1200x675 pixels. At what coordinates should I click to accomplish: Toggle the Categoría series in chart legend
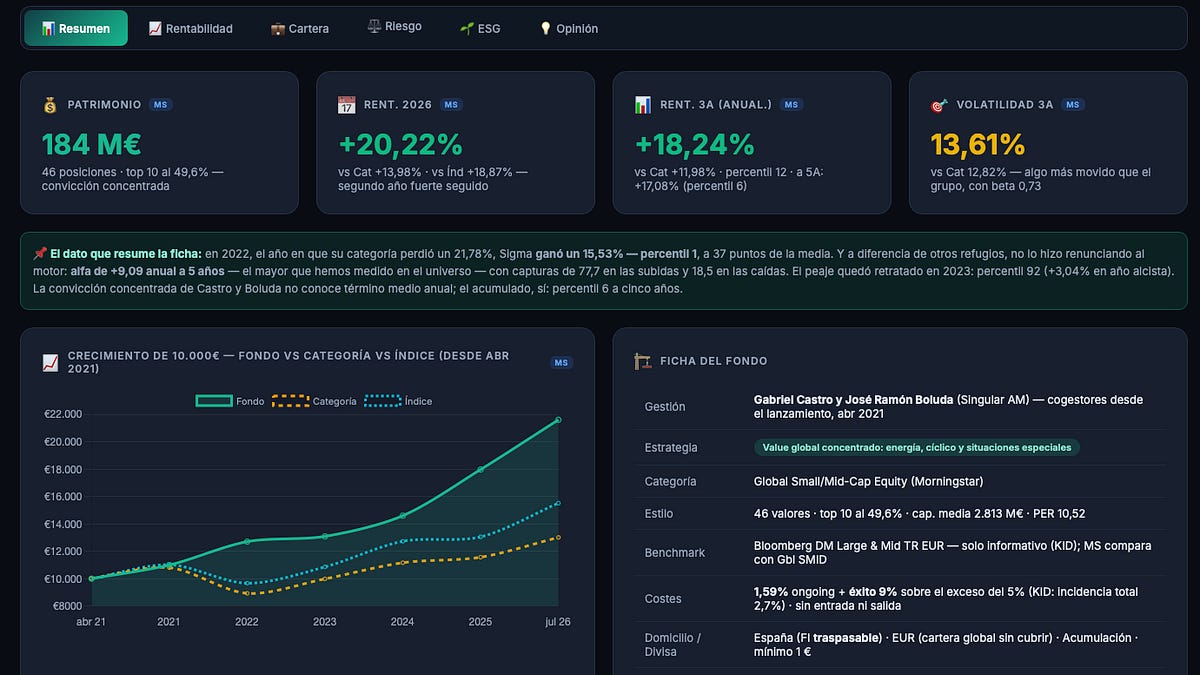(314, 401)
